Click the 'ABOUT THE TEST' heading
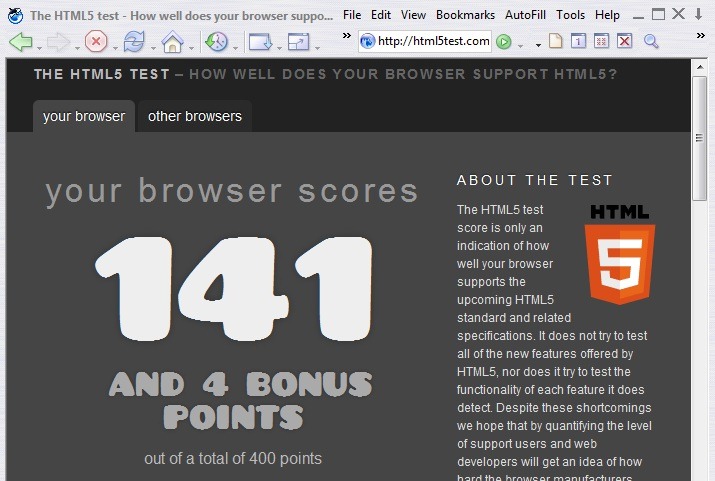The height and width of the screenshot is (481, 715). [534, 180]
